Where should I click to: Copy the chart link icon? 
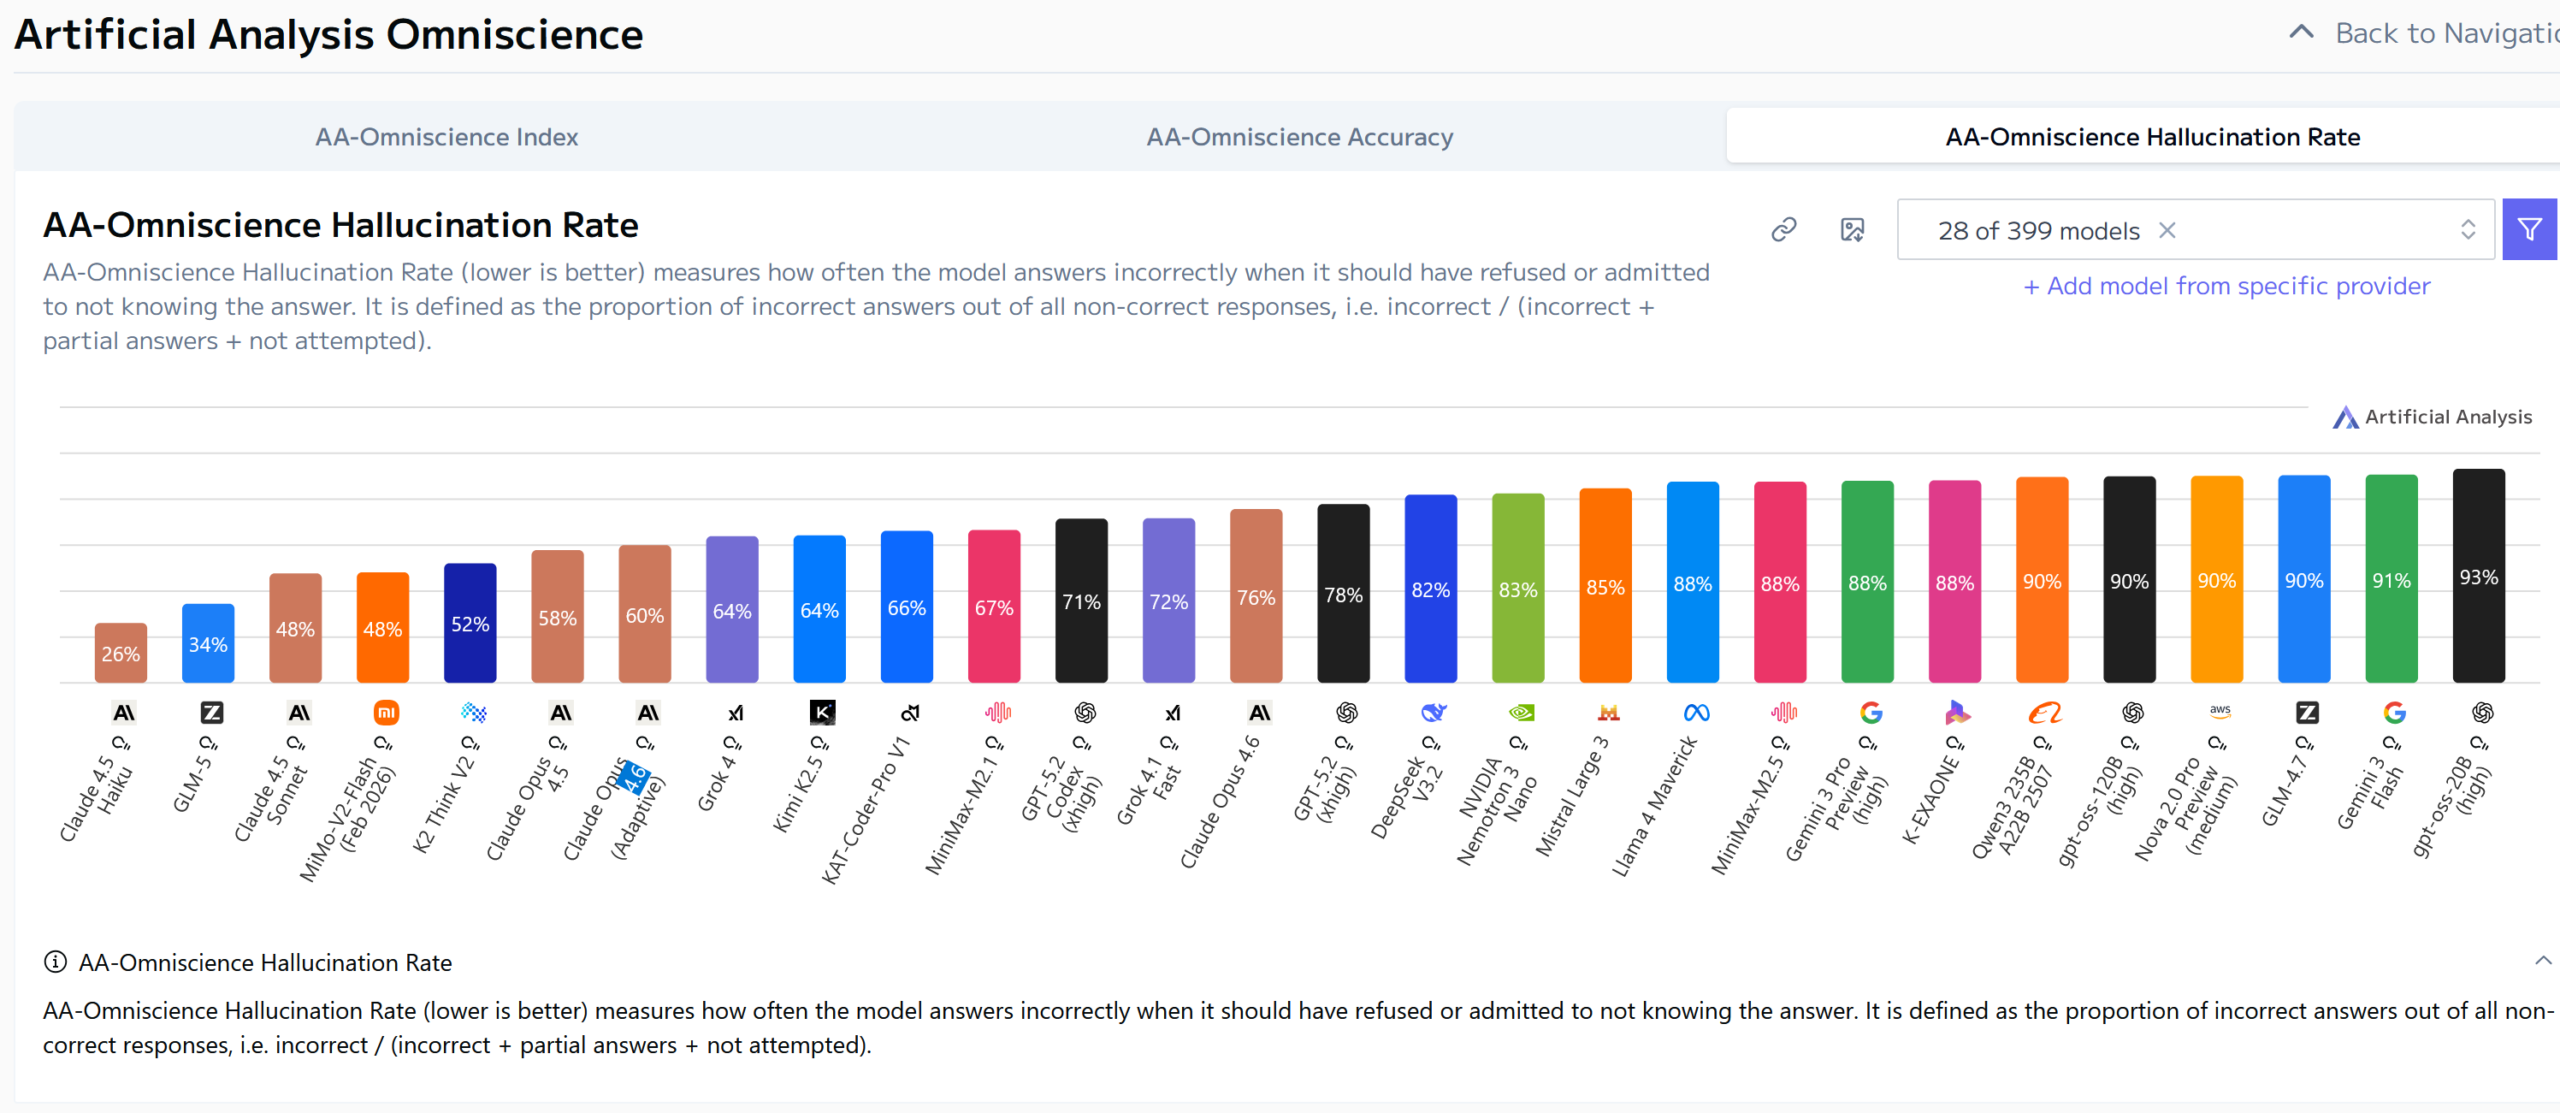pyautogui.click(x=1784, y=230)
